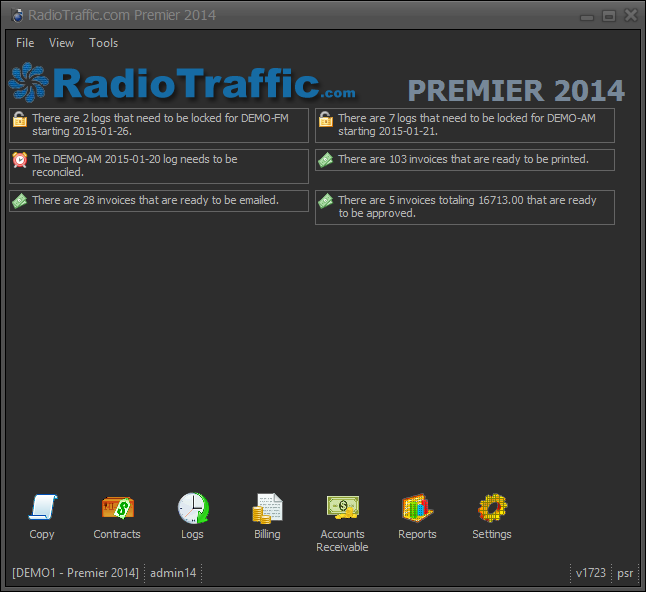Open the Contracts module icon
Viewport: 646px width, 592px height.
118,508
